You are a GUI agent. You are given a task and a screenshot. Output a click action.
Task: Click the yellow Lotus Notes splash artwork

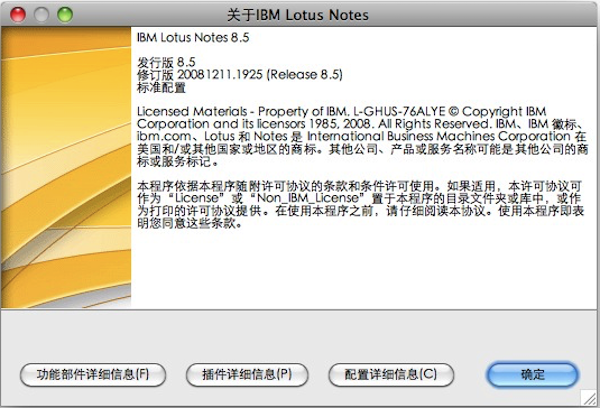coord(66,167)
